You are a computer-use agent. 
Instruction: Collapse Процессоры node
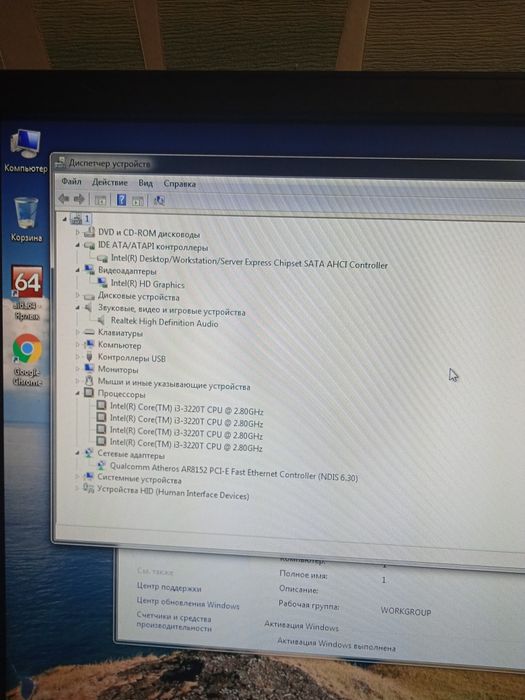tap(78, 393)
